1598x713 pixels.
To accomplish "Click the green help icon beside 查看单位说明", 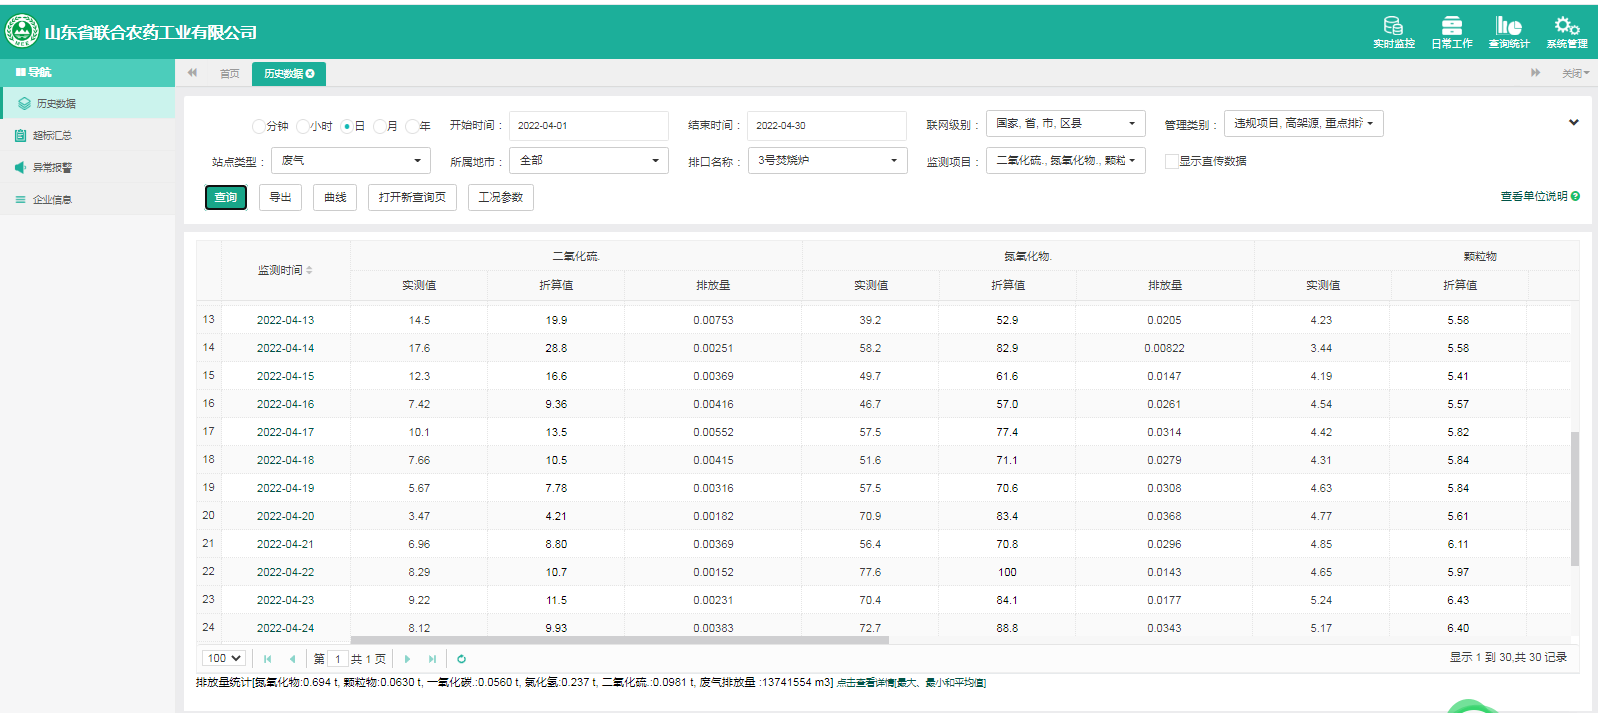I will click(x=1575, y=197).
